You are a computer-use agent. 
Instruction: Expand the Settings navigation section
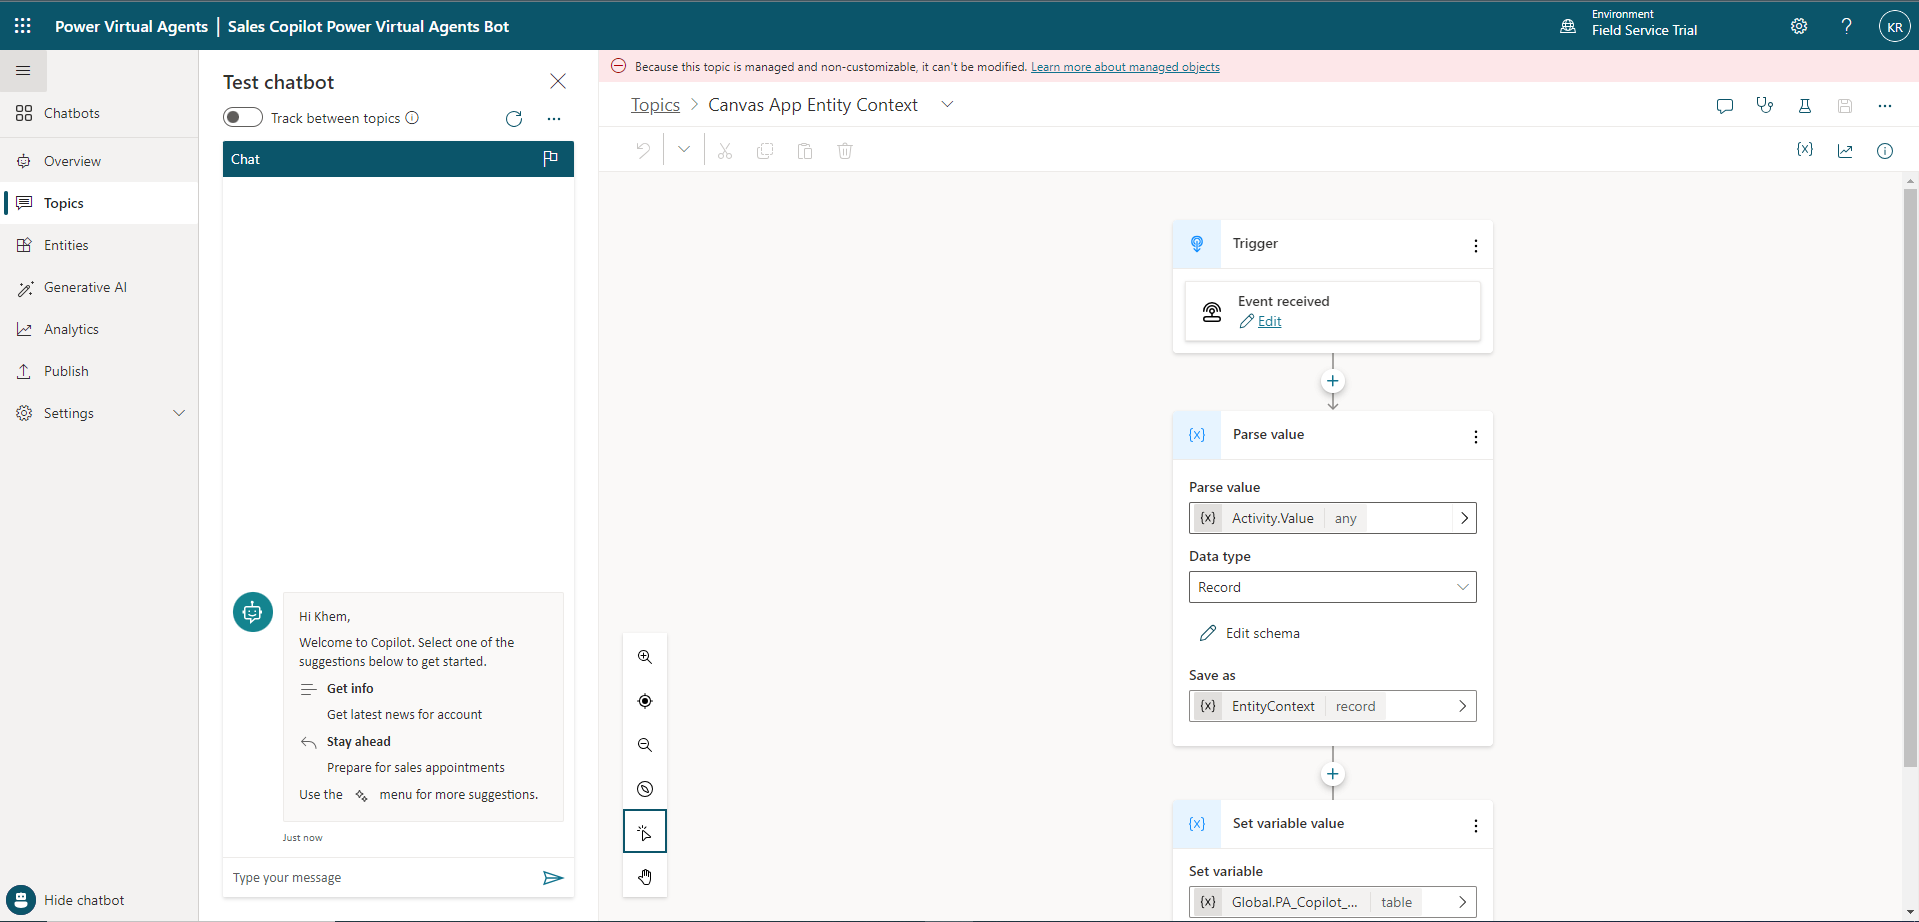coord(179,413)
